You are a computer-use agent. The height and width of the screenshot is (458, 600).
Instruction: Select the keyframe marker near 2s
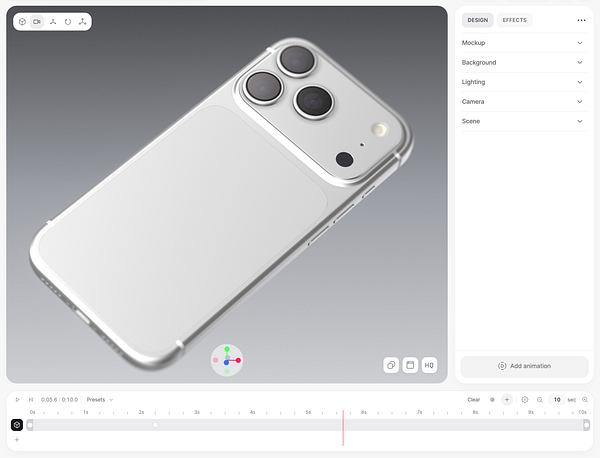coord(155,425)
